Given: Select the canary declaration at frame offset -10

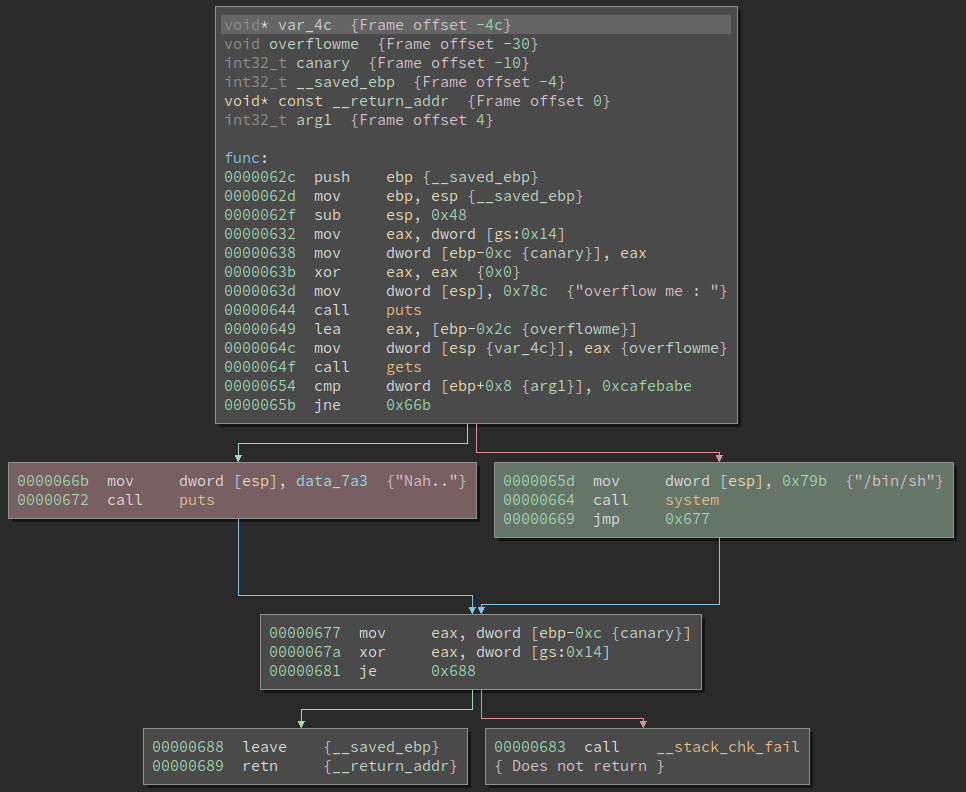Looking at the screenshot, I should point(323,63).
